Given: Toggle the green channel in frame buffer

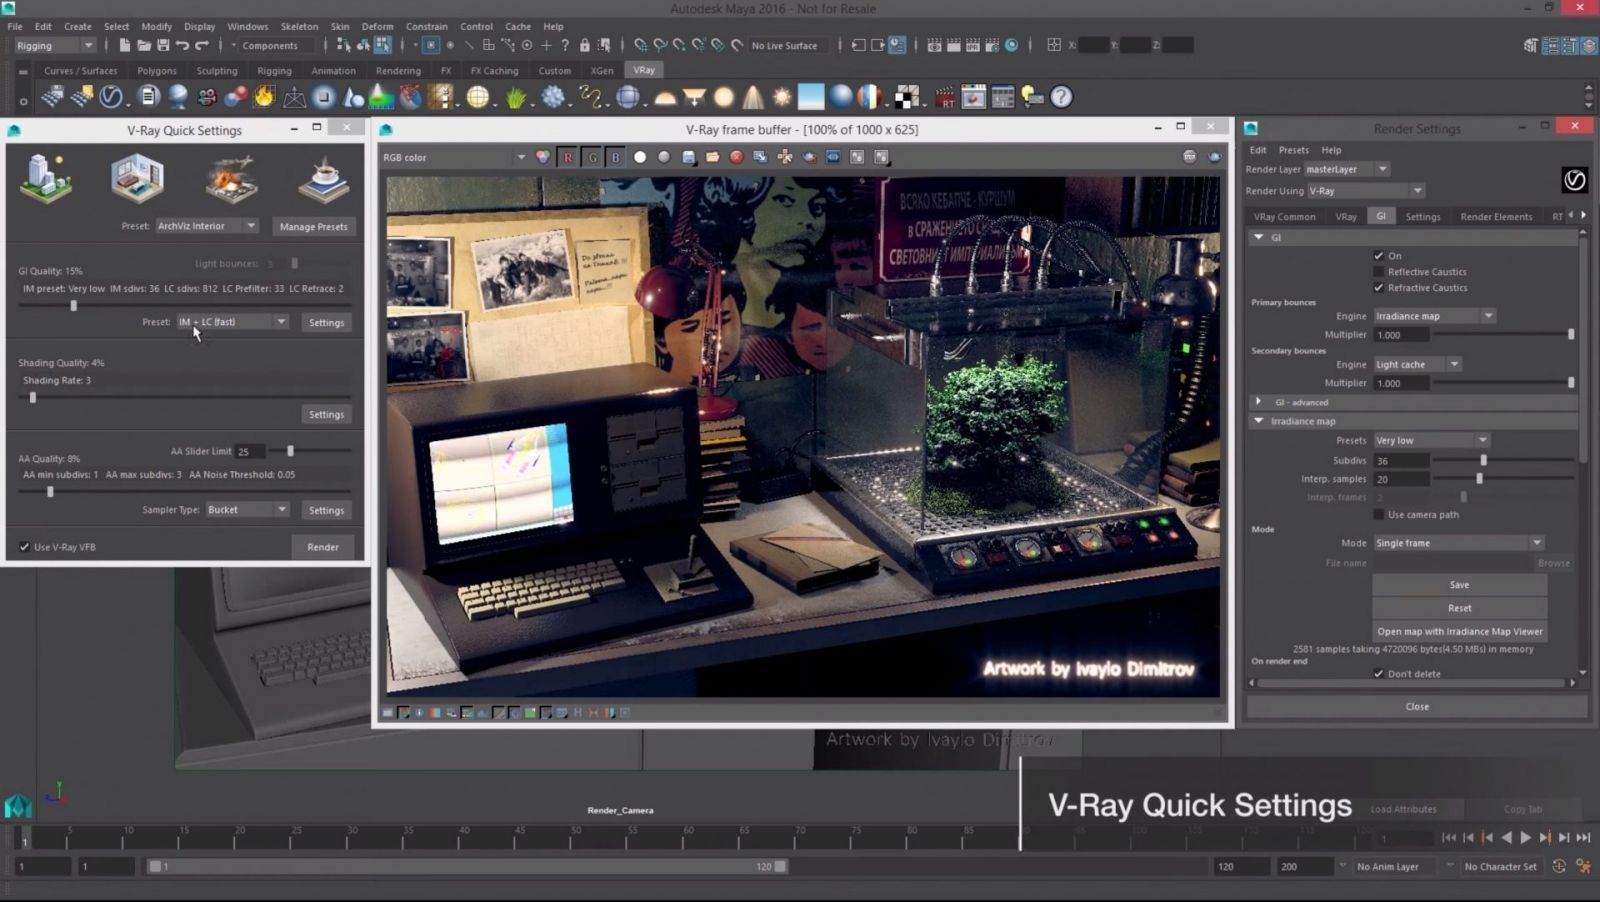Looking at the screenshot, I should [592, 157].
